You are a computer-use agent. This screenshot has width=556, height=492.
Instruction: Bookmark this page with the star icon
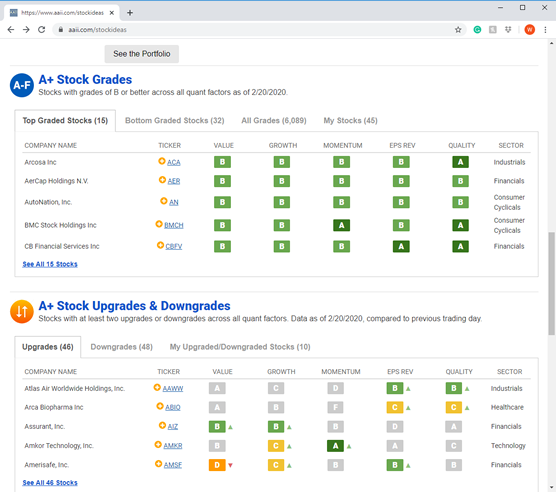coord(458,30)
